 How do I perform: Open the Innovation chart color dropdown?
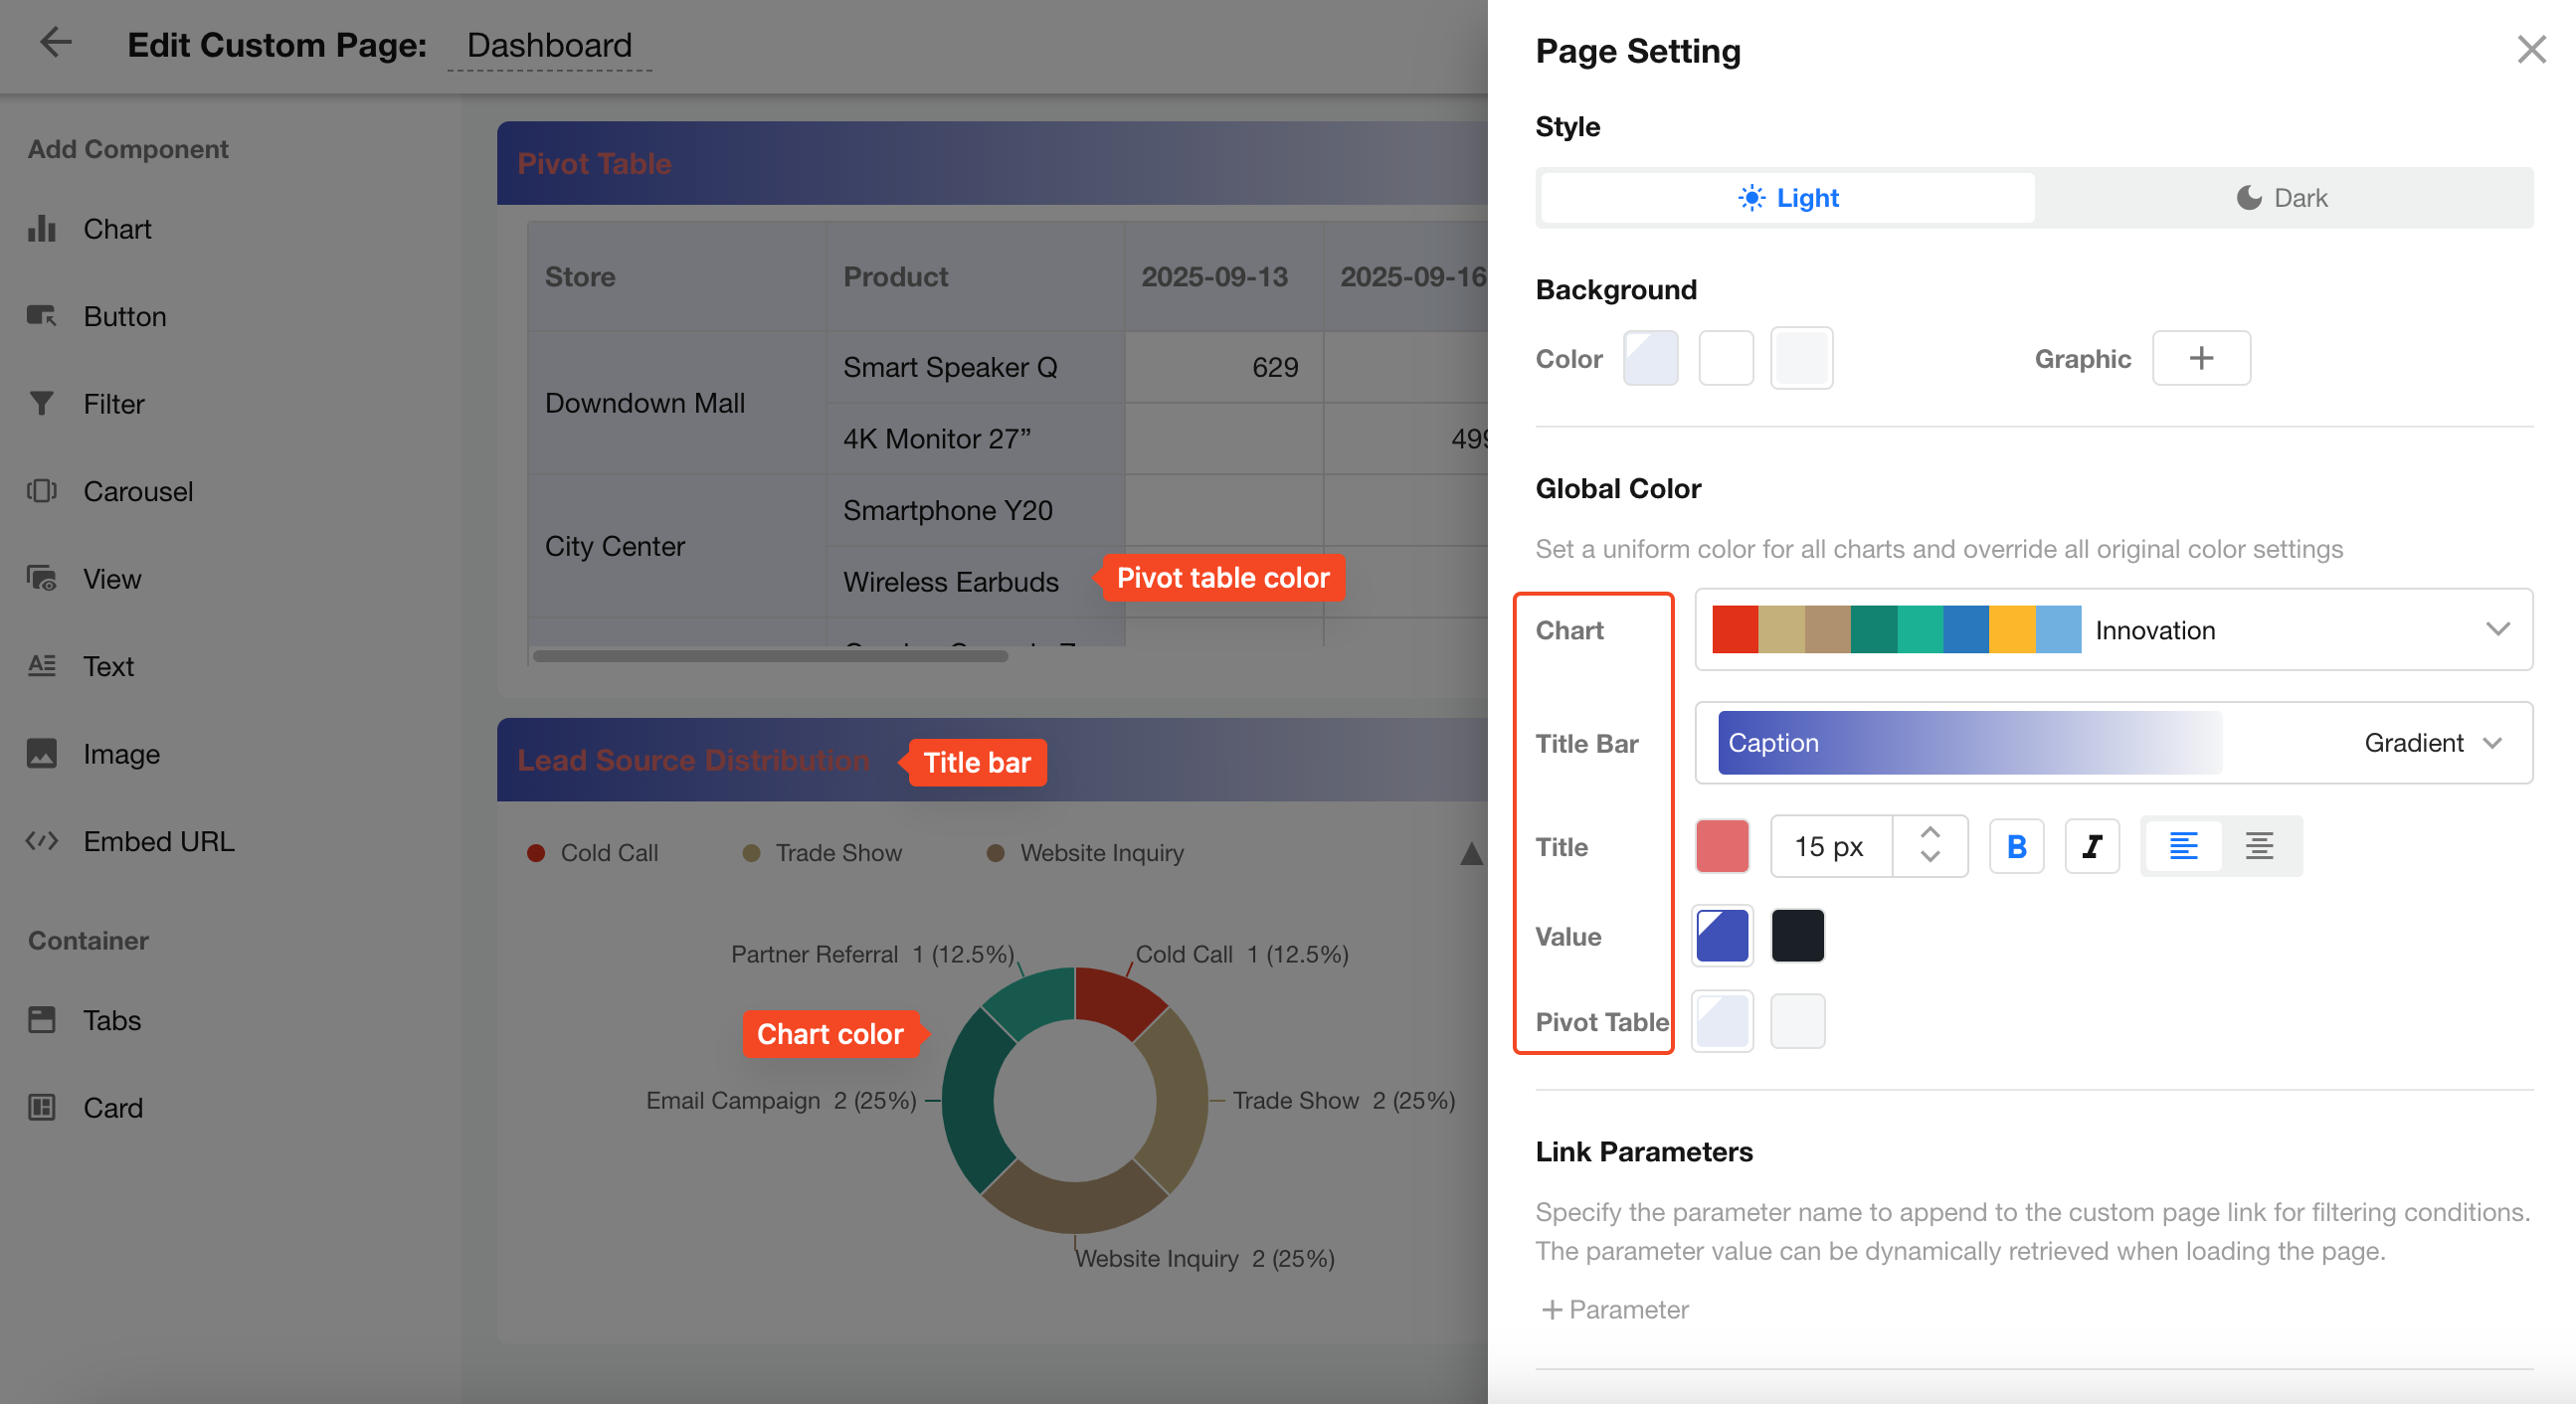[x=2496, y=629]
